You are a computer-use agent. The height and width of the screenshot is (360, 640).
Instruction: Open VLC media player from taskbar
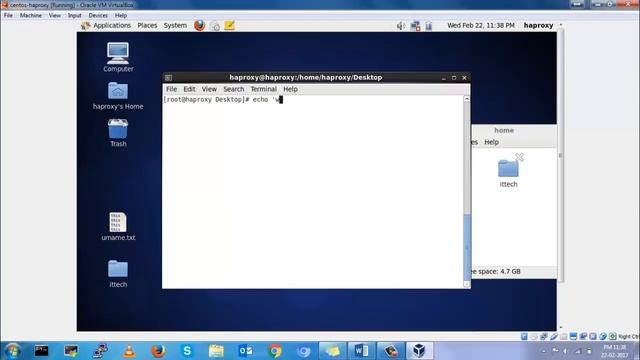[129, 351]
